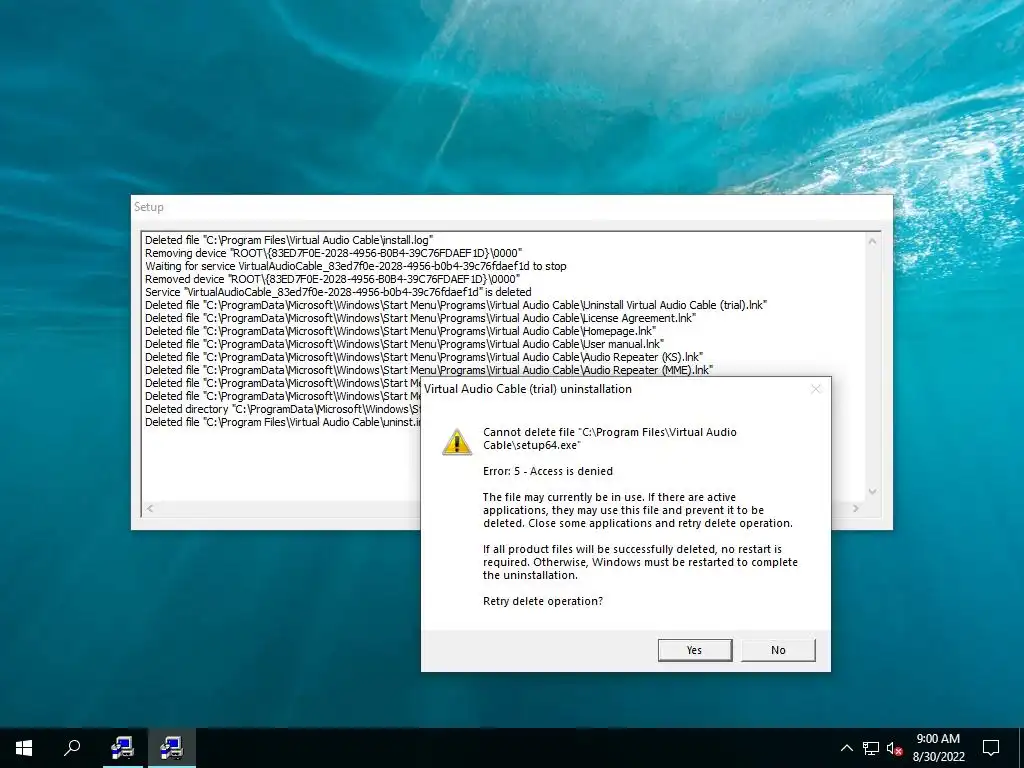Select the 'Removed device ROOT' log line
1024x768 pixels.
[x=332, y=279]
